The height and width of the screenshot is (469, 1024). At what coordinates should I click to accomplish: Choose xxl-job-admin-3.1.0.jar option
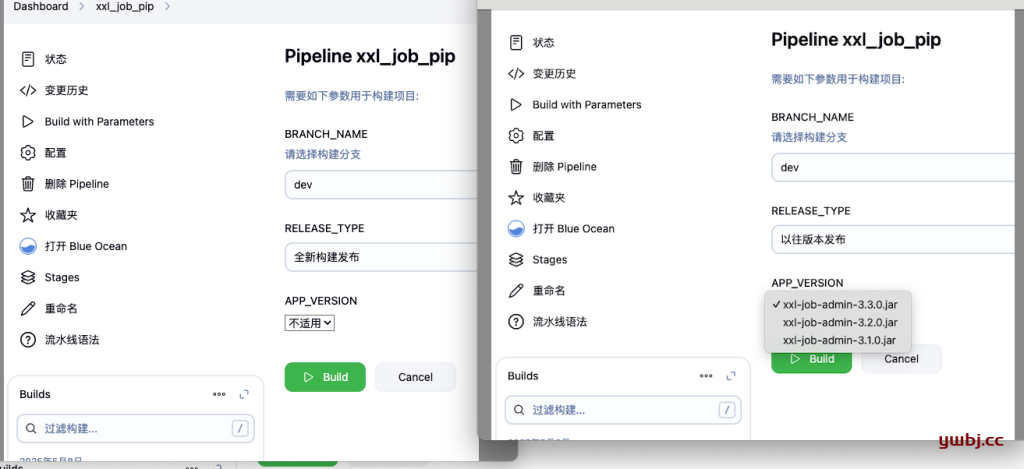pos(839,340)
